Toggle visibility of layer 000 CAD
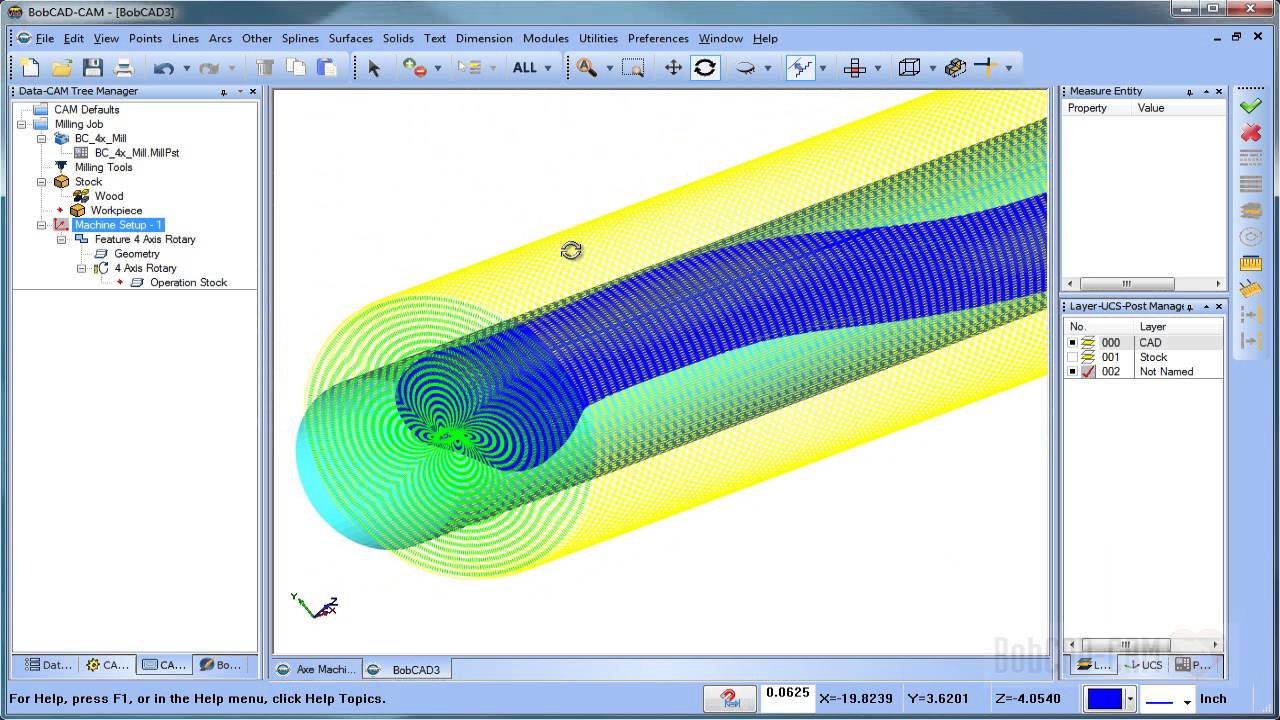 click(x=1073, y=343)
